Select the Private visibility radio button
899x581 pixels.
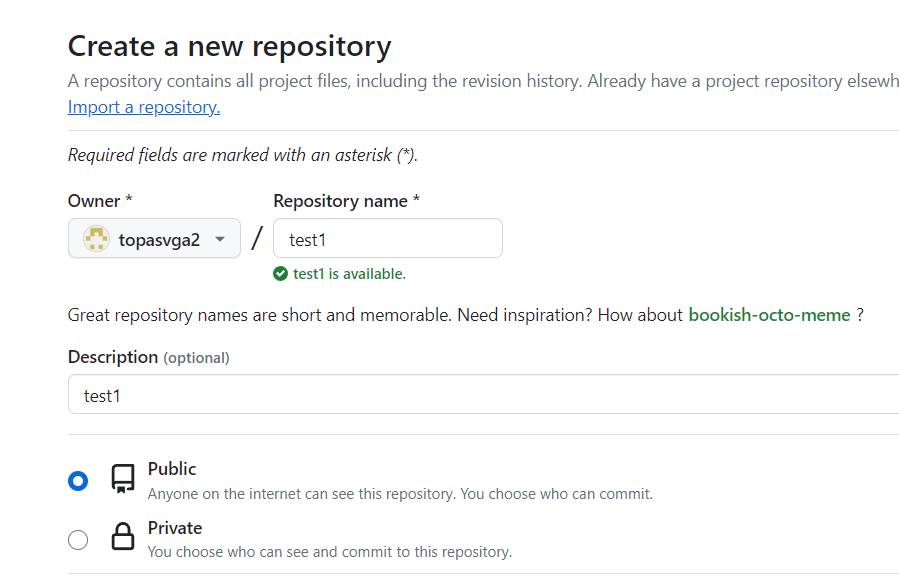click(78, 540)
